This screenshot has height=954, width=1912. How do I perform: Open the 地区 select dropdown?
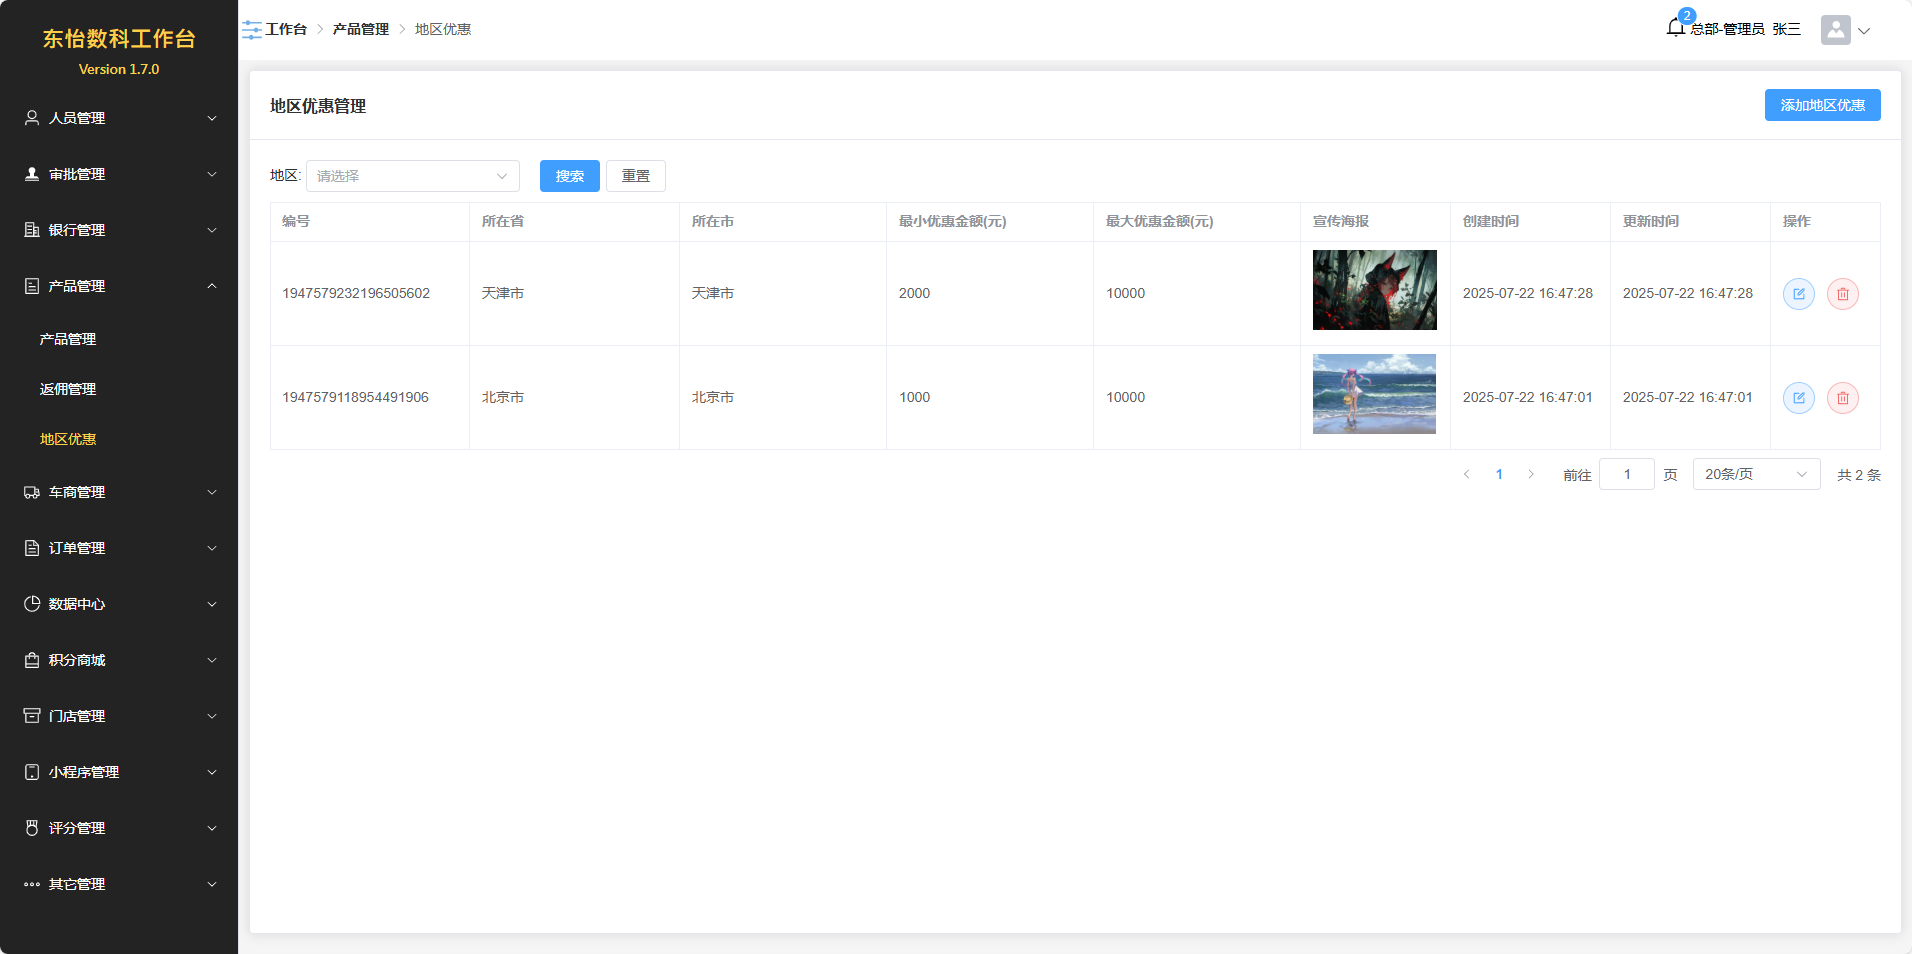412,176
